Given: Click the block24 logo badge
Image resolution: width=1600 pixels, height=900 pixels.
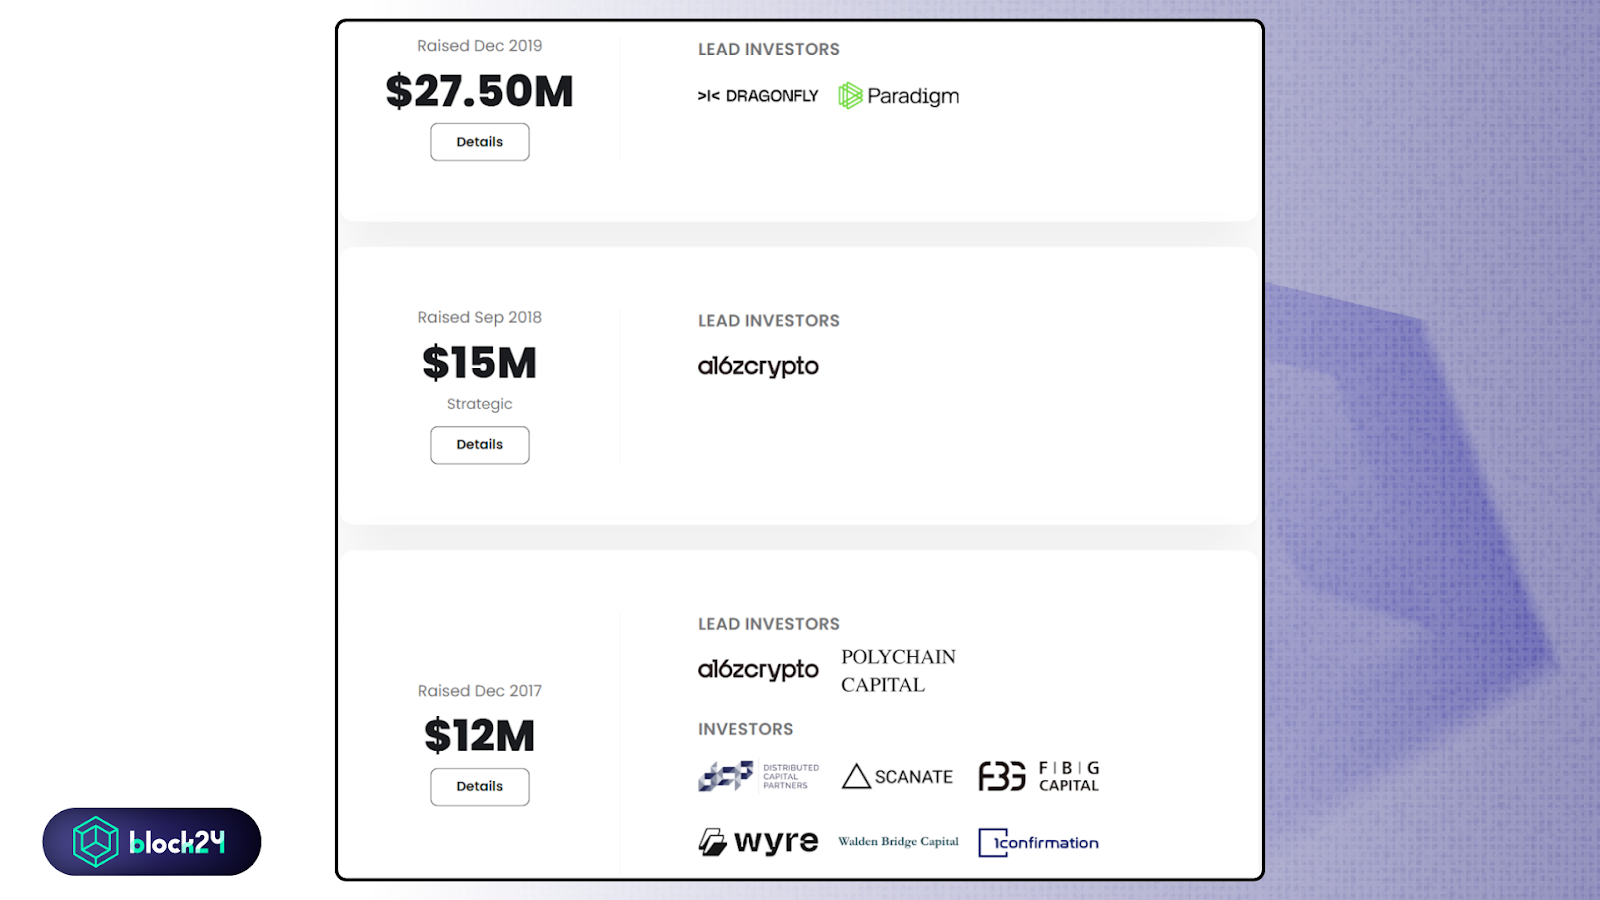Looking at the screenshot, I should tap(152, 842).
